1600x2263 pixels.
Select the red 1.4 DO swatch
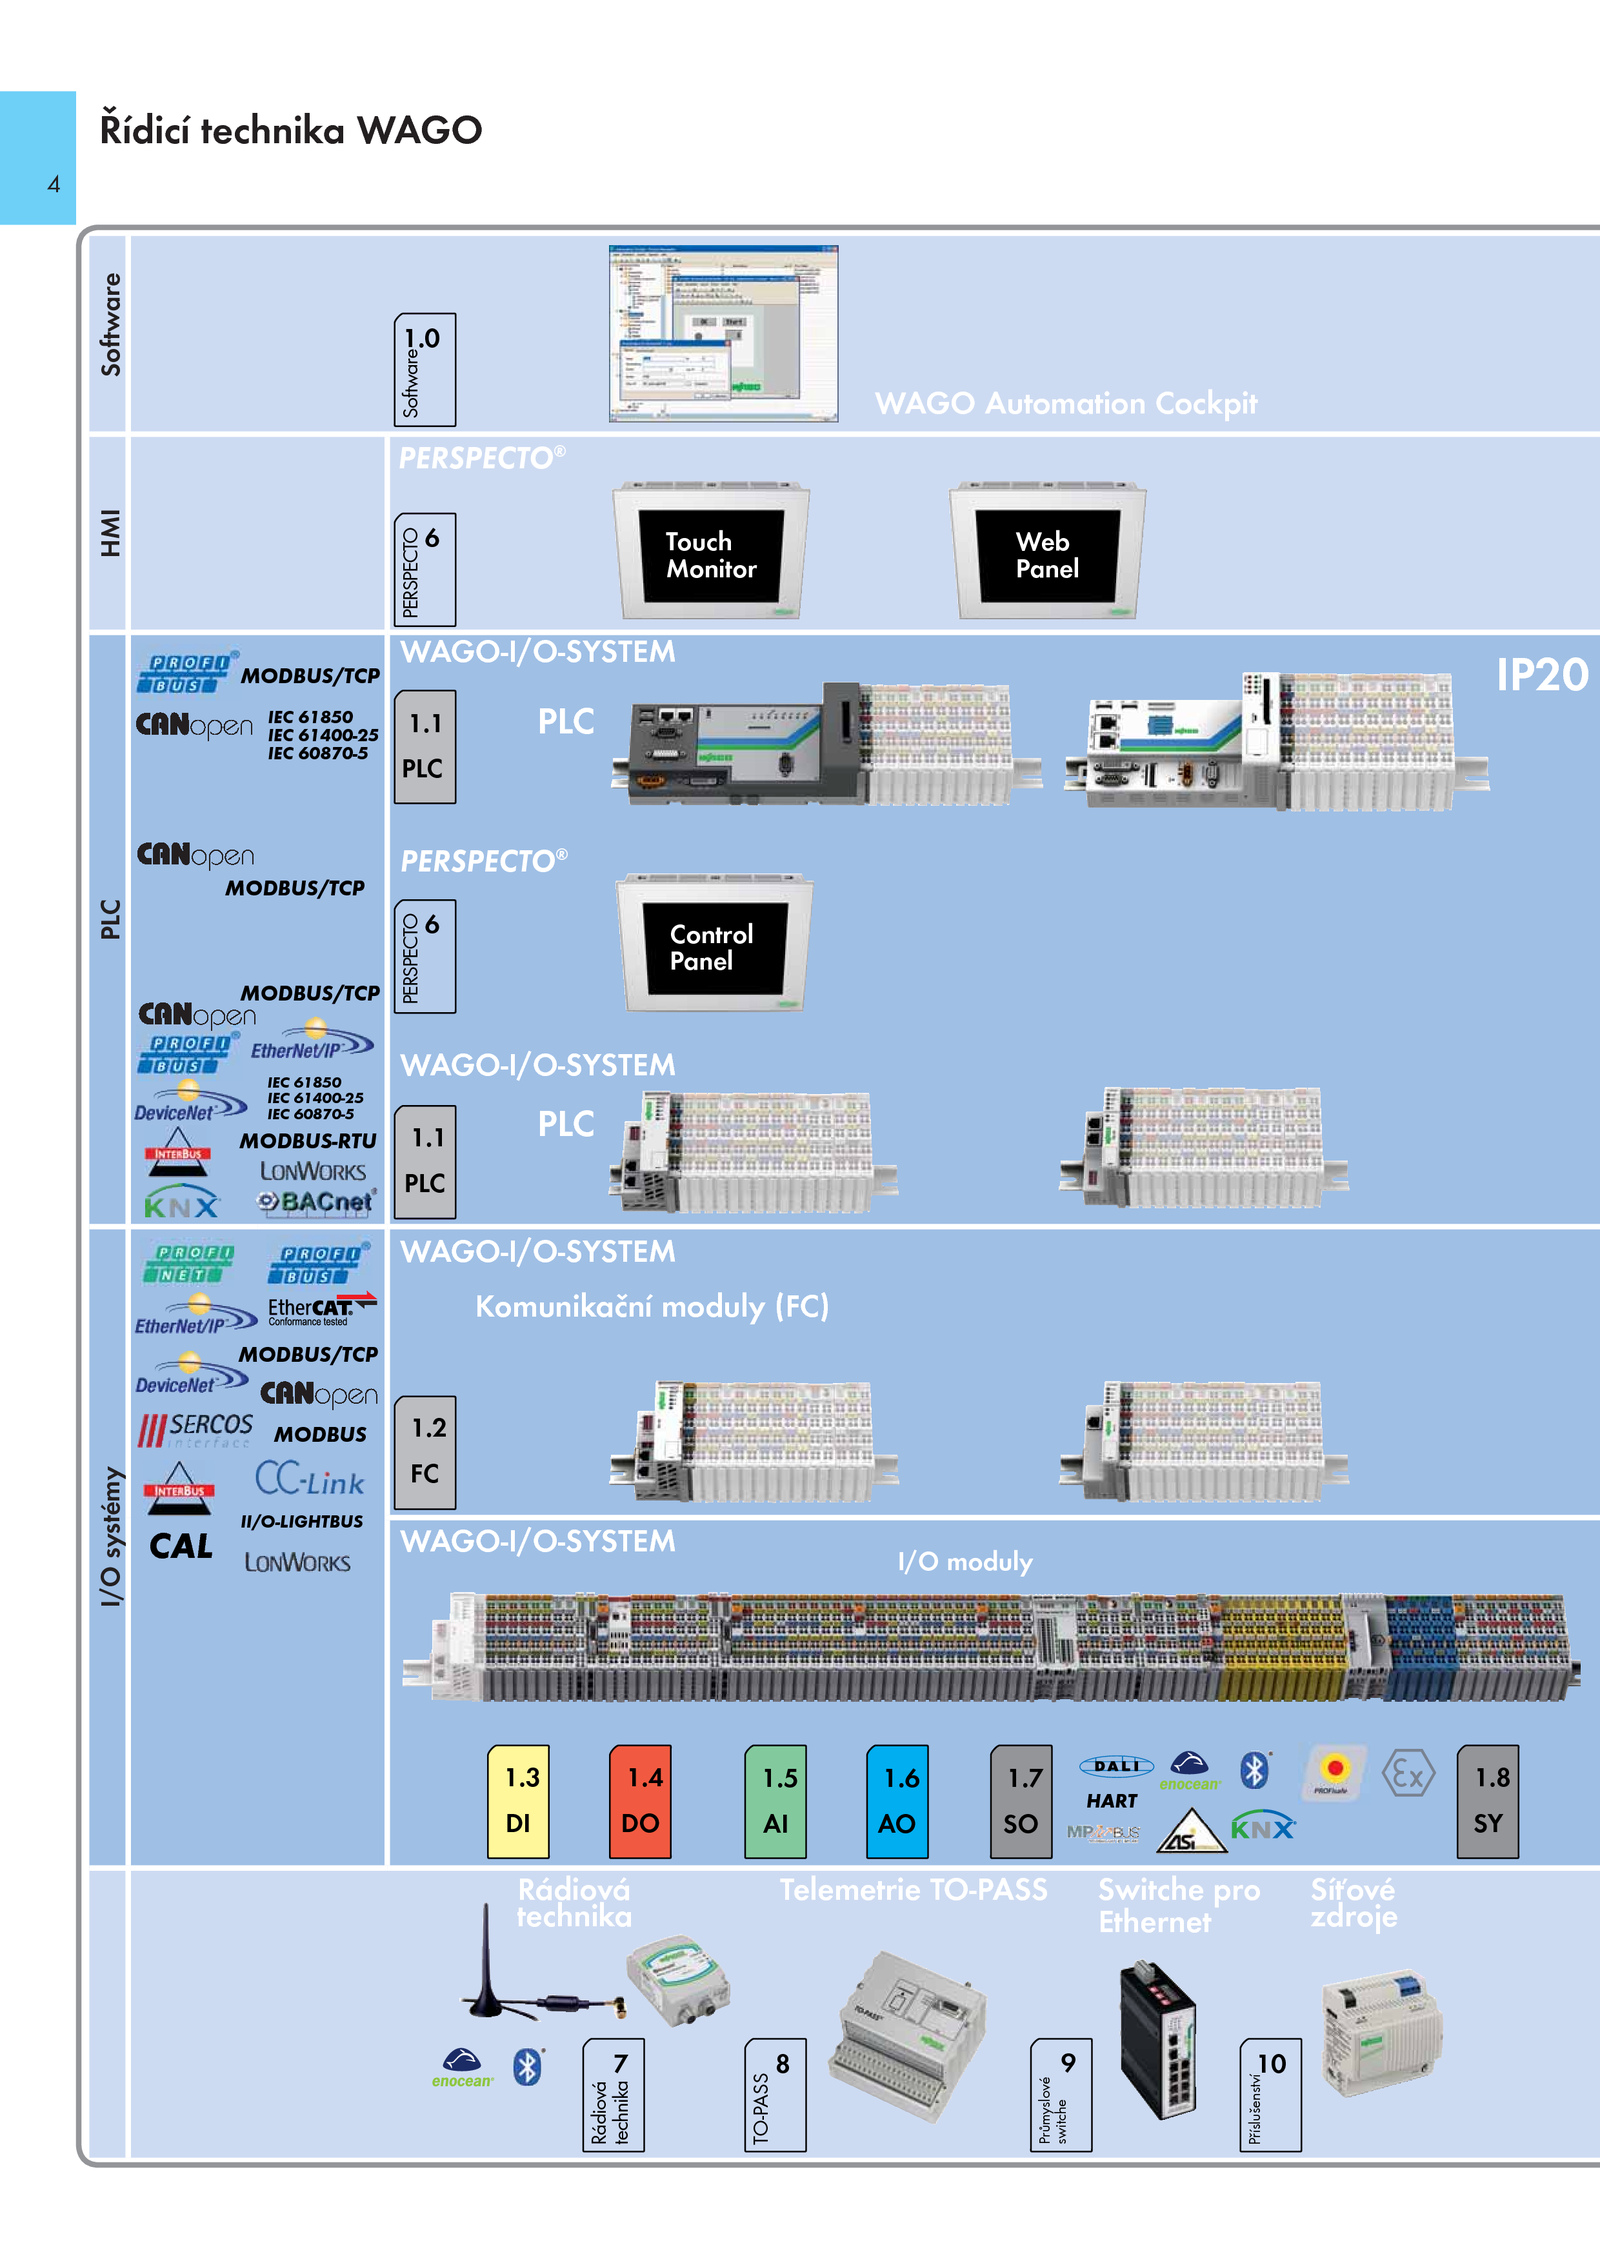tap(640, 1801)
